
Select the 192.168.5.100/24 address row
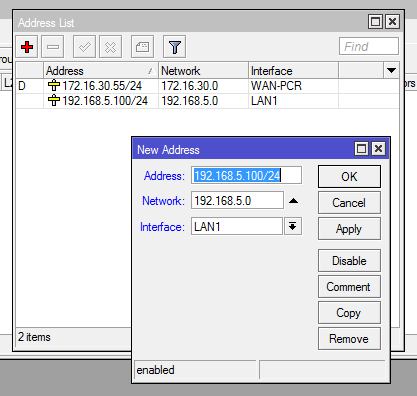(x=207, y=101)
